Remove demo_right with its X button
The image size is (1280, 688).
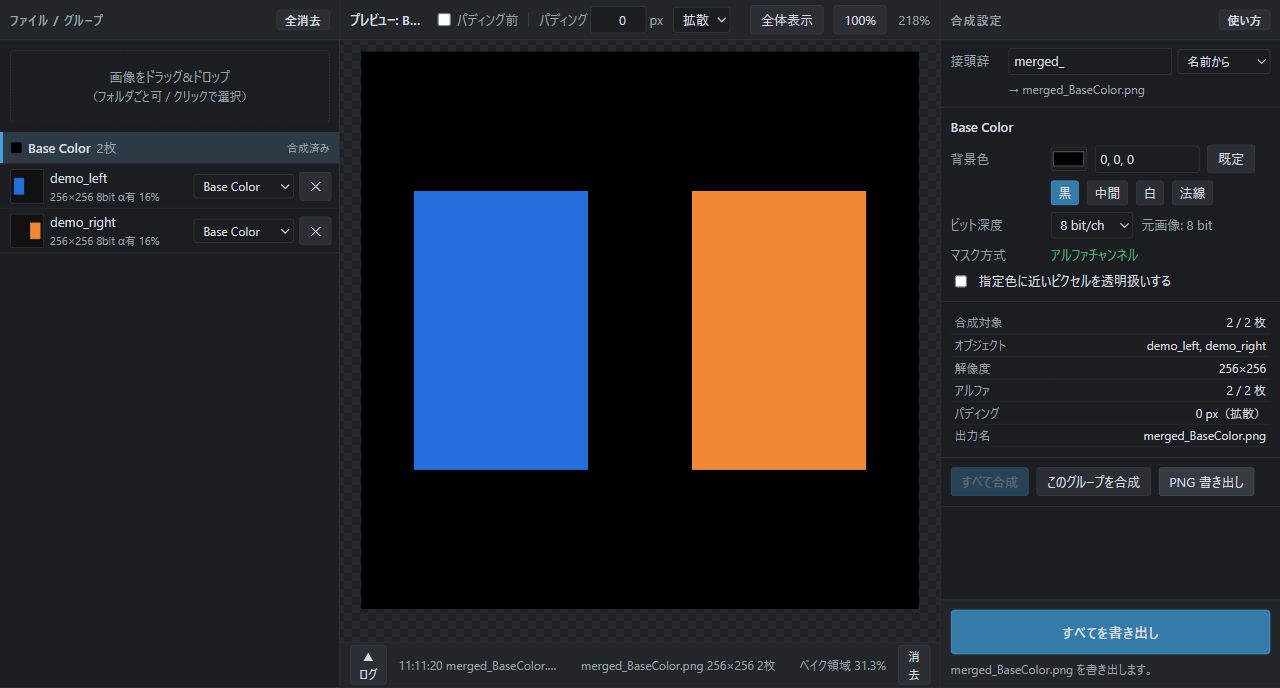point(315,231)
